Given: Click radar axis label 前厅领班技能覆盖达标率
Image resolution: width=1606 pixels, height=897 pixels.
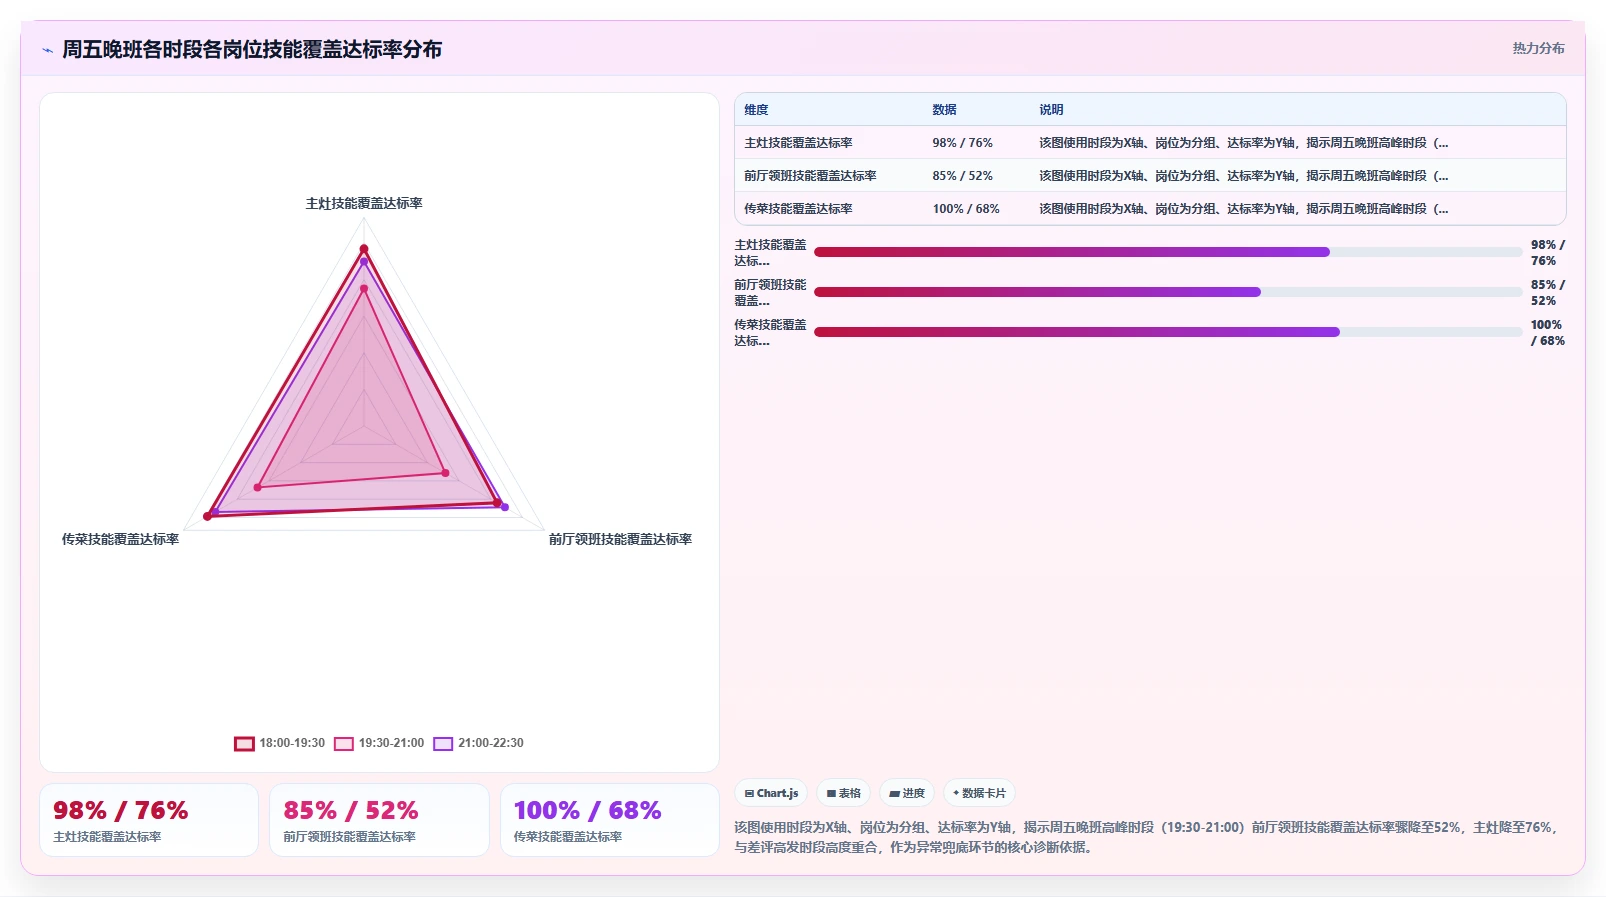Looking at the screenshot, I should click(x=620, y=539).
